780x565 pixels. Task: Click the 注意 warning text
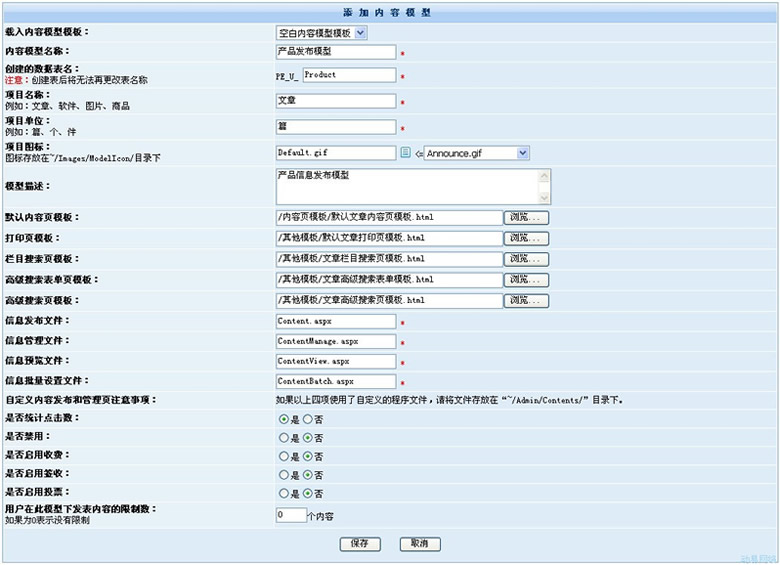click(x=14, y=80)
